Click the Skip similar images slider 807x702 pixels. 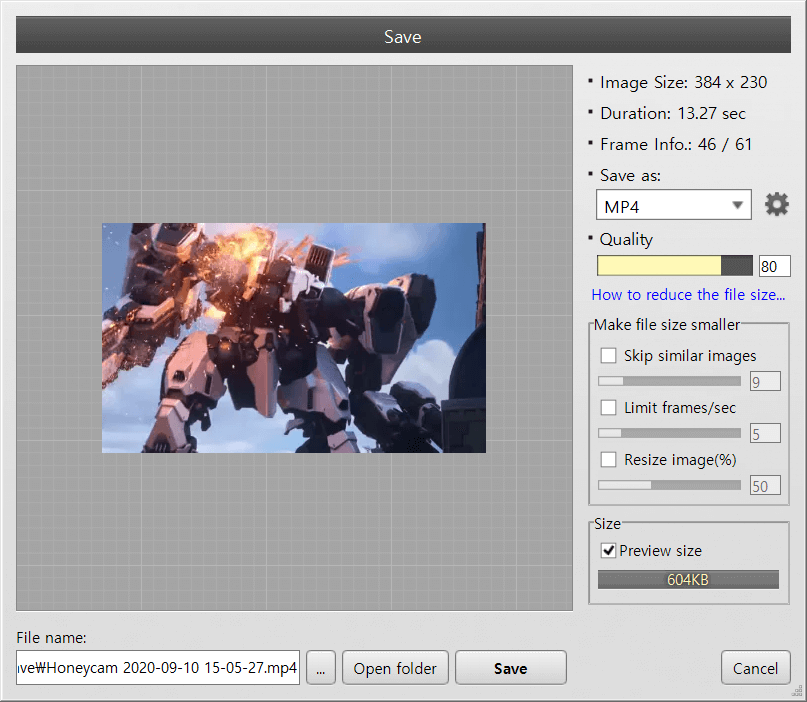669,381
